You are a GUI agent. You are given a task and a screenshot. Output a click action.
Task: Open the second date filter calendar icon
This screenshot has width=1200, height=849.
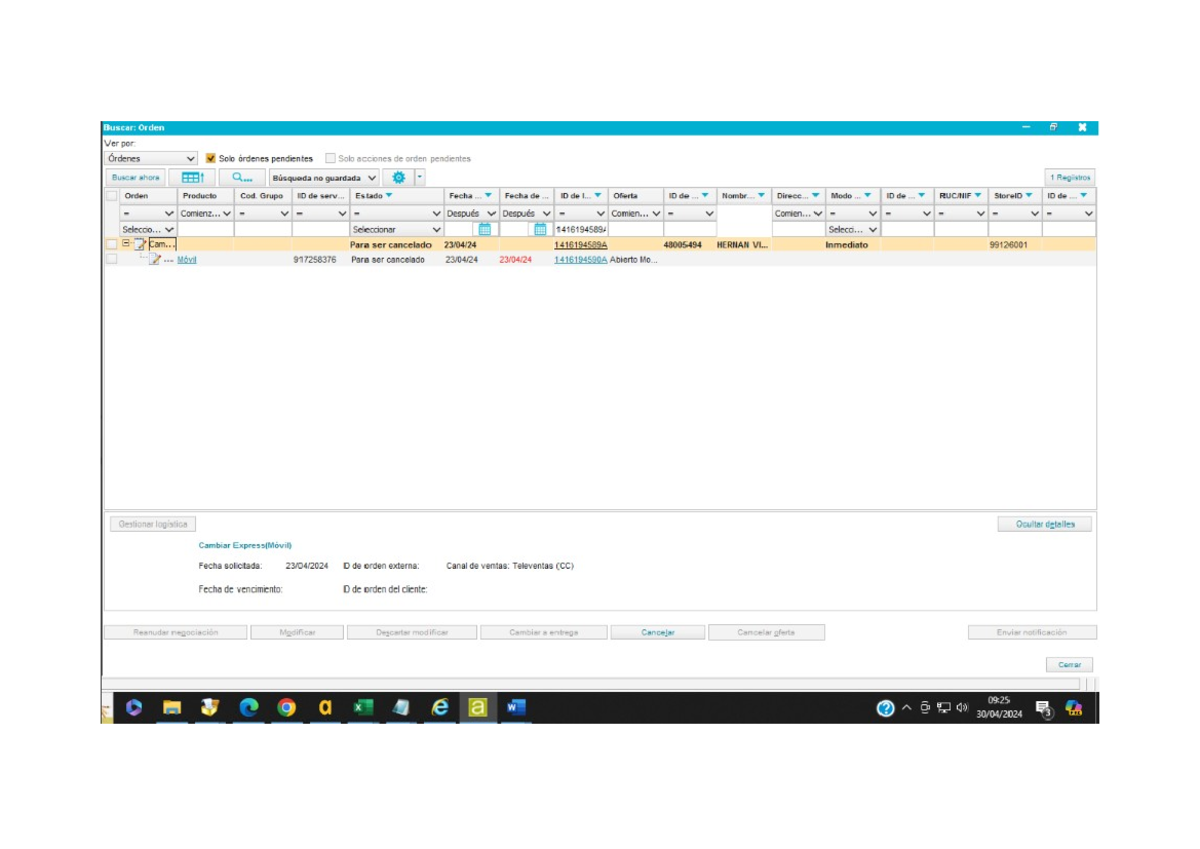click(x=540, y=229)
